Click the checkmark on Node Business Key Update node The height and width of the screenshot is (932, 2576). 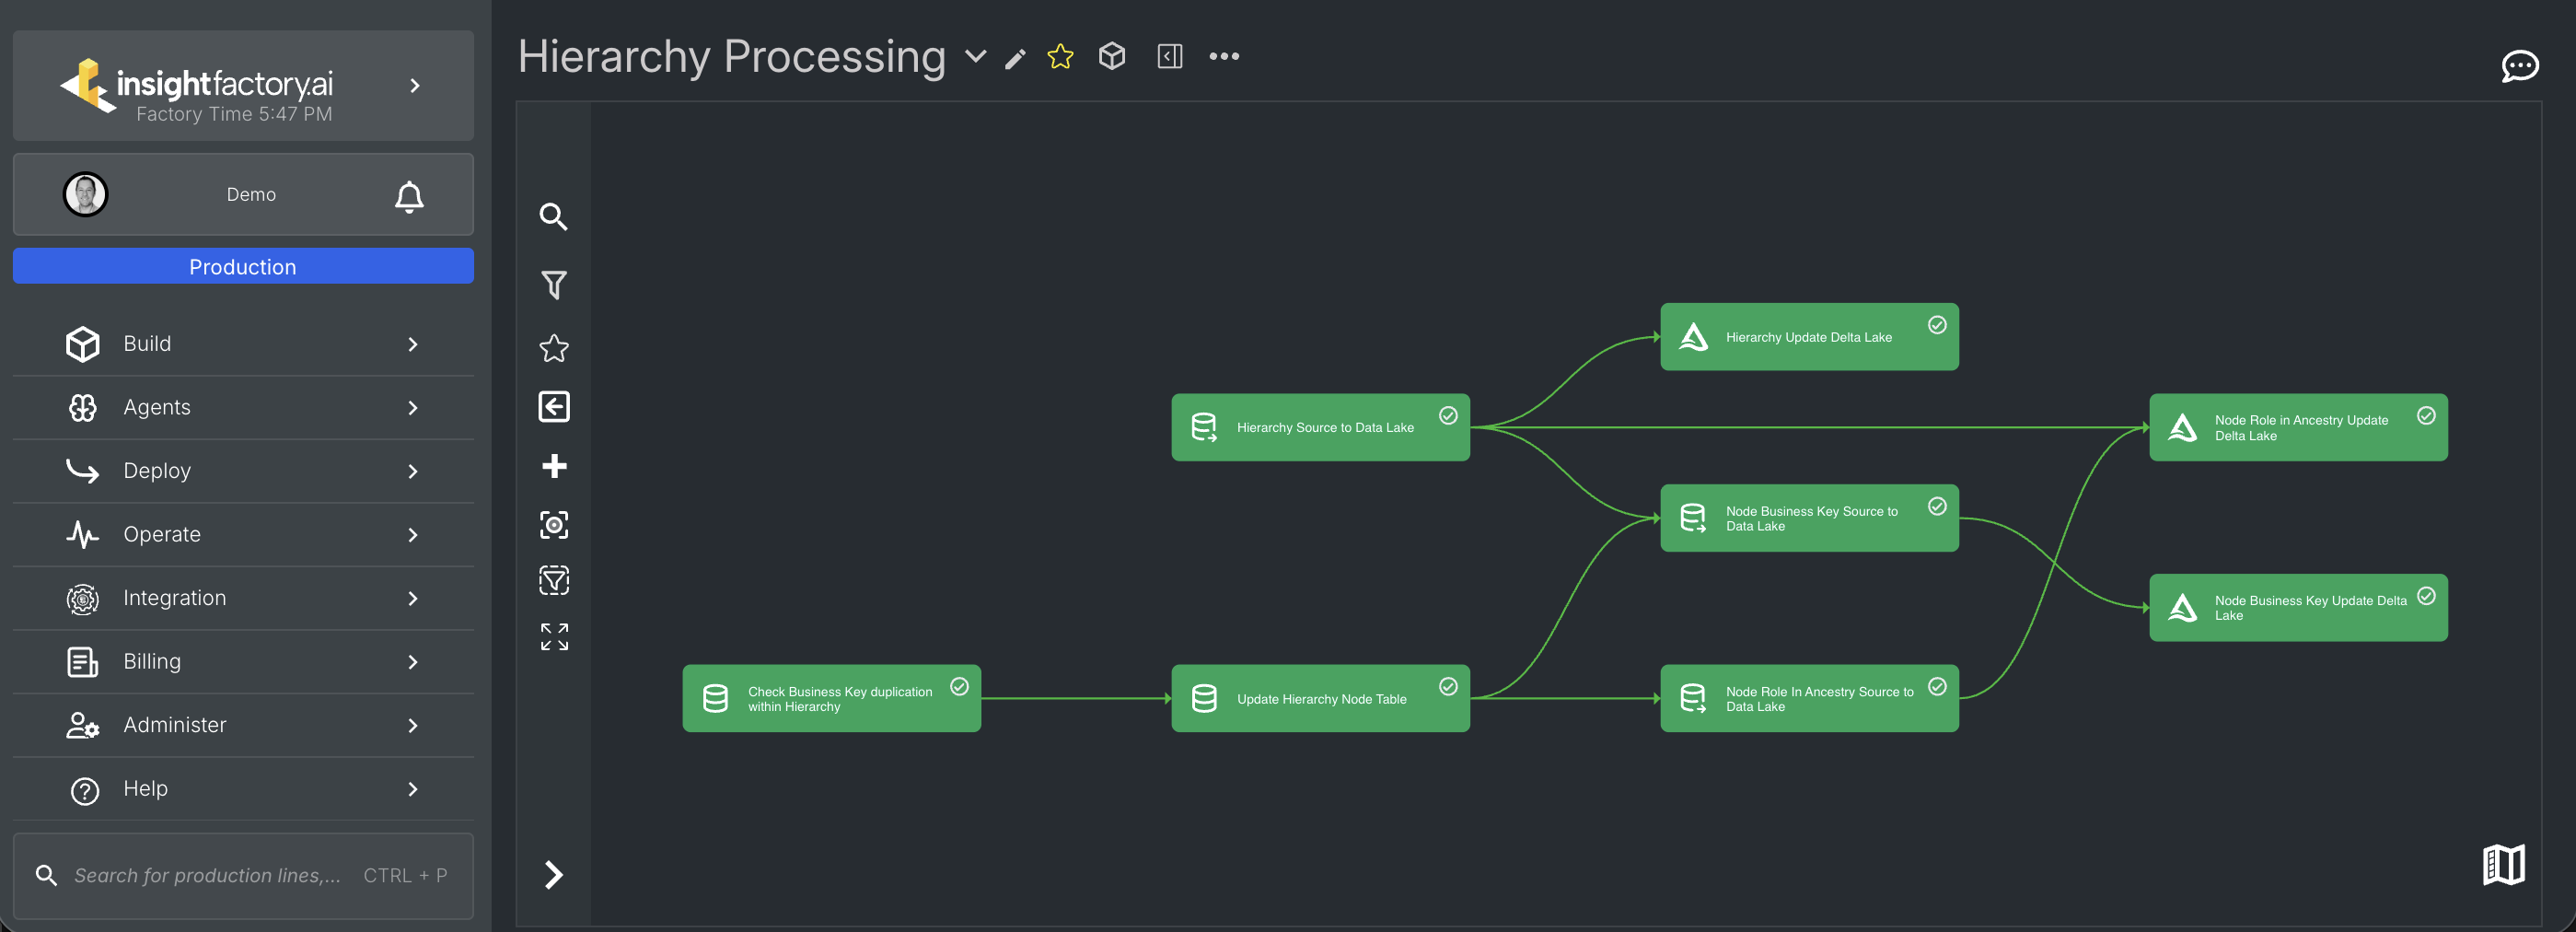pos(2426,596)
